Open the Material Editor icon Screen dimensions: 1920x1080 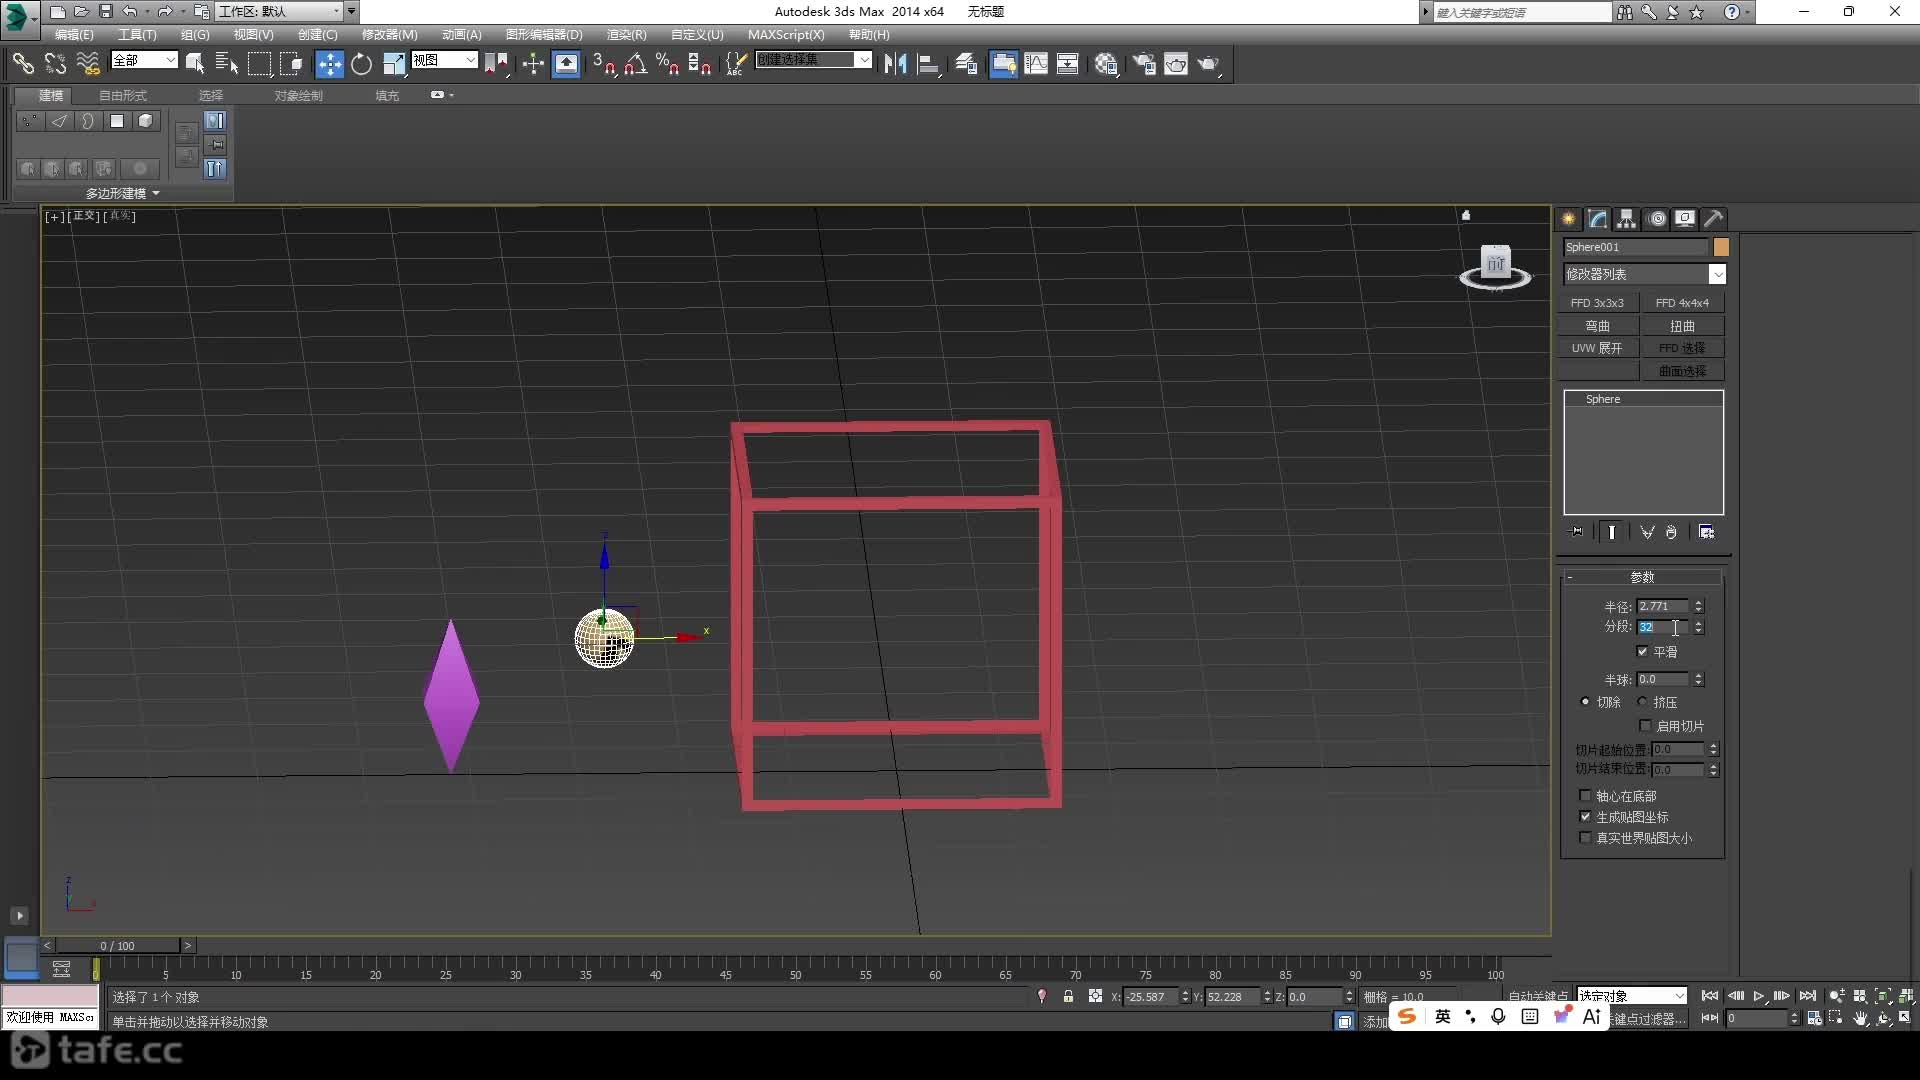coord(1106,64)
